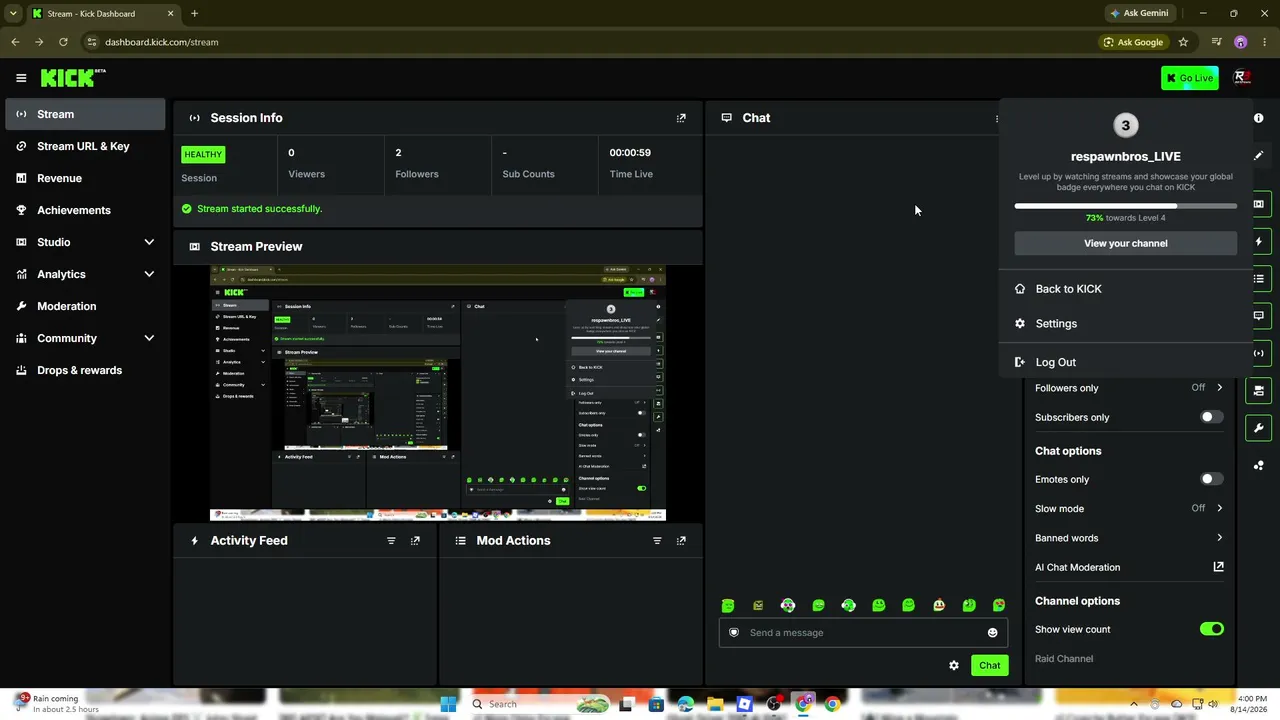Image resolution: width=1280 pixels, height=720 pixels.
Task: Choose Log Out from profile menu
Action: point(1126,362)
